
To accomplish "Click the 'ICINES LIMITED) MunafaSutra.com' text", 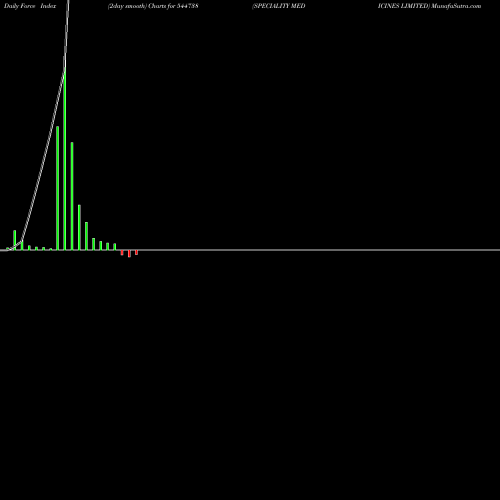I will pos(429,6).
